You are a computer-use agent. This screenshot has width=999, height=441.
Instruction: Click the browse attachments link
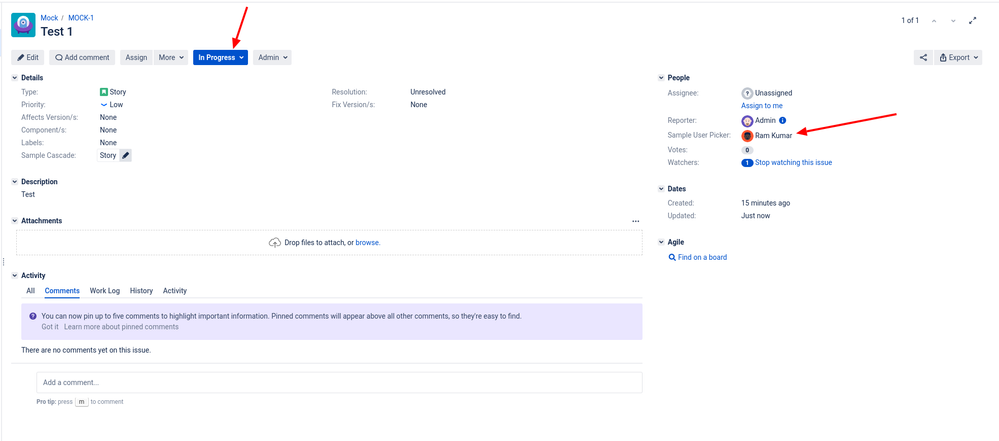368,243
